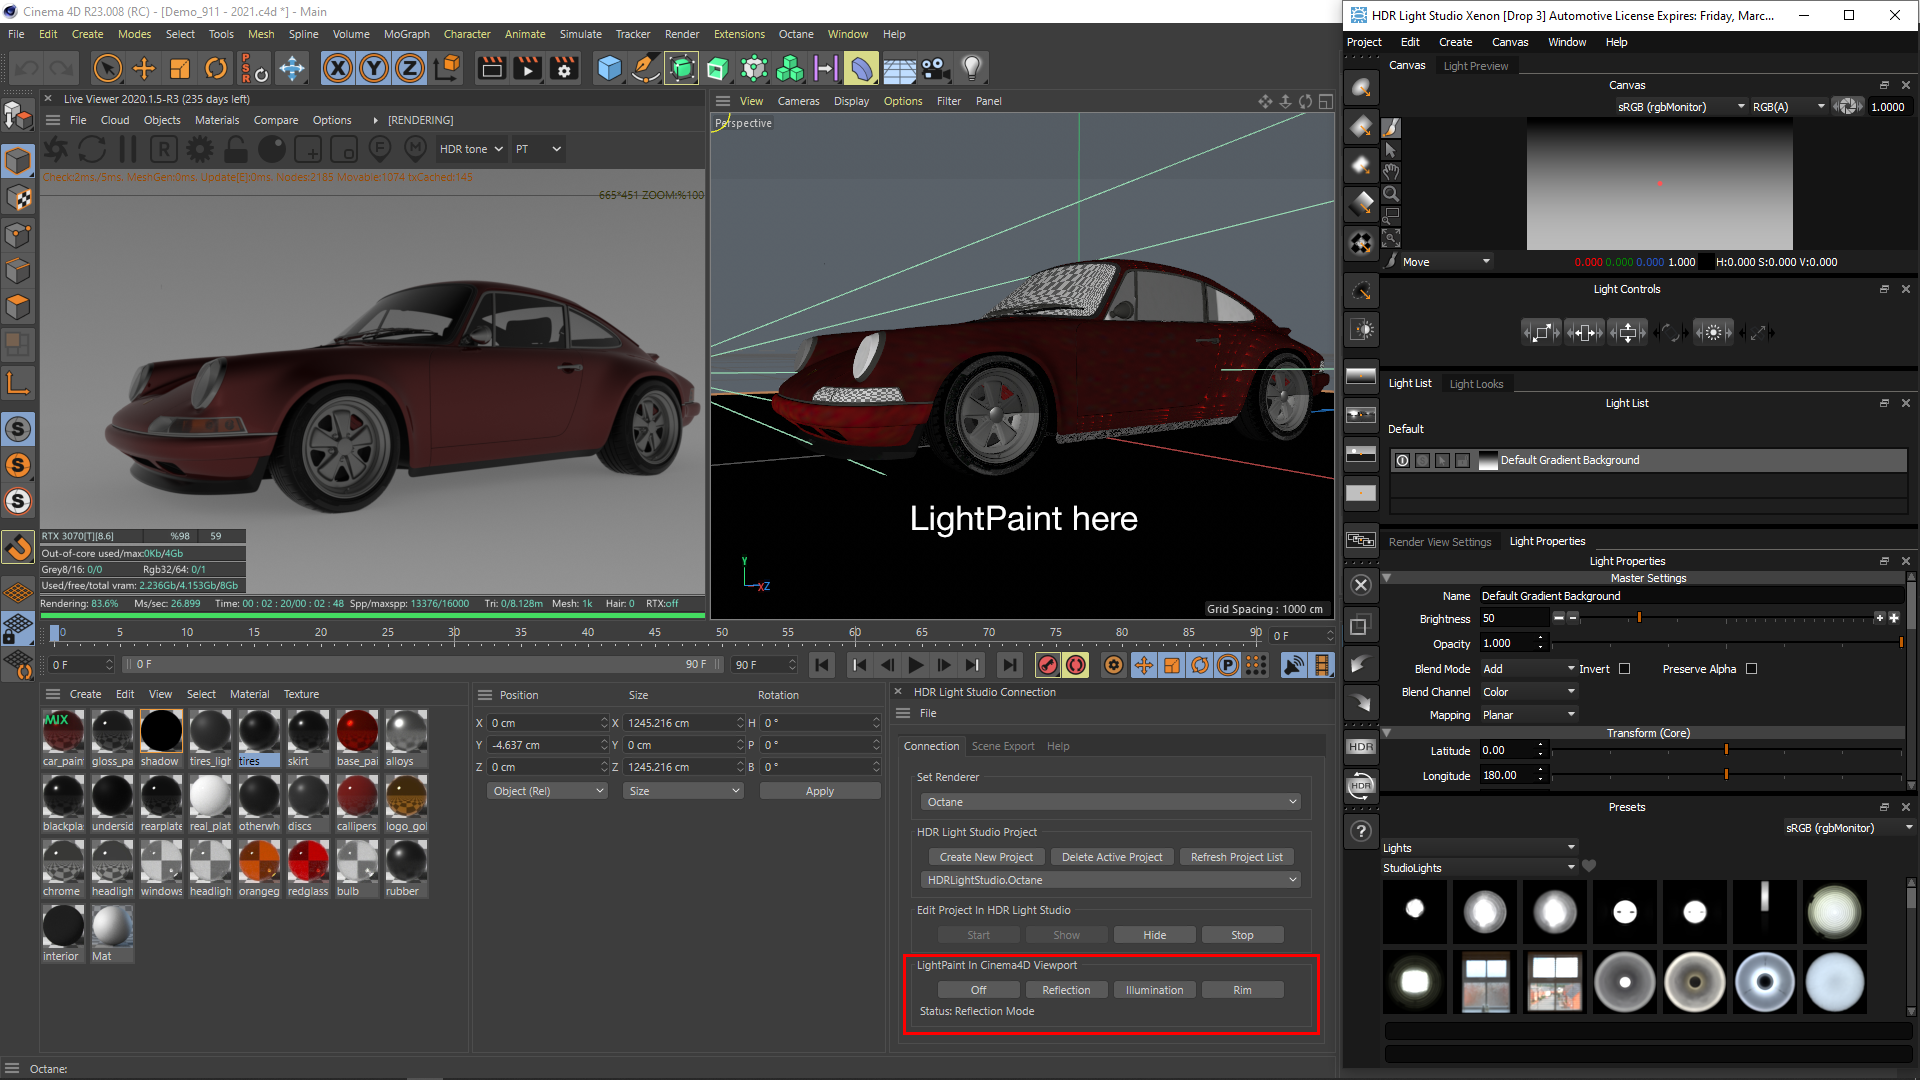Image resolution: width=1920 pixels, height=1080 pixels.
Task: Click the Rim LightPaint button
Action: pos(1242,990)
